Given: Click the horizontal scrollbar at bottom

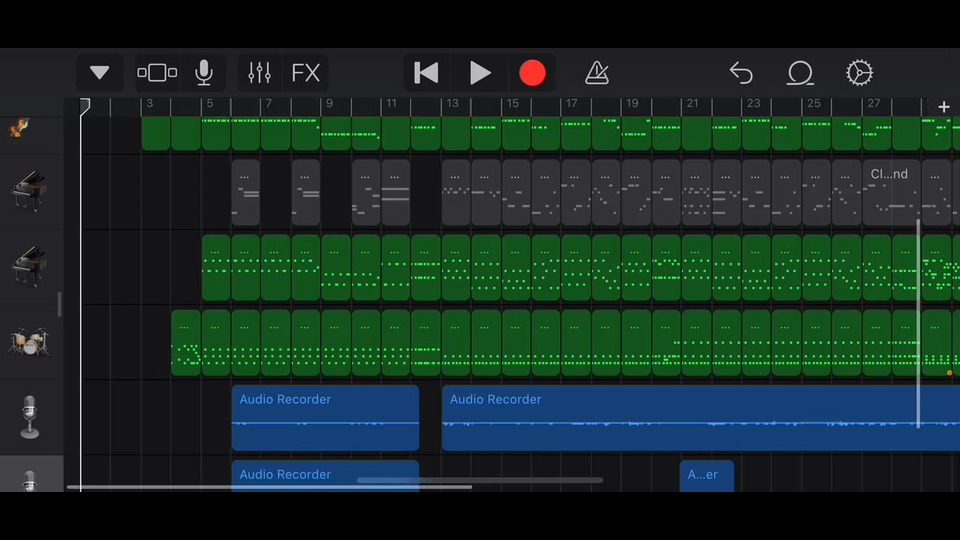Looking at the screenshot, I should tap(269, 487).
